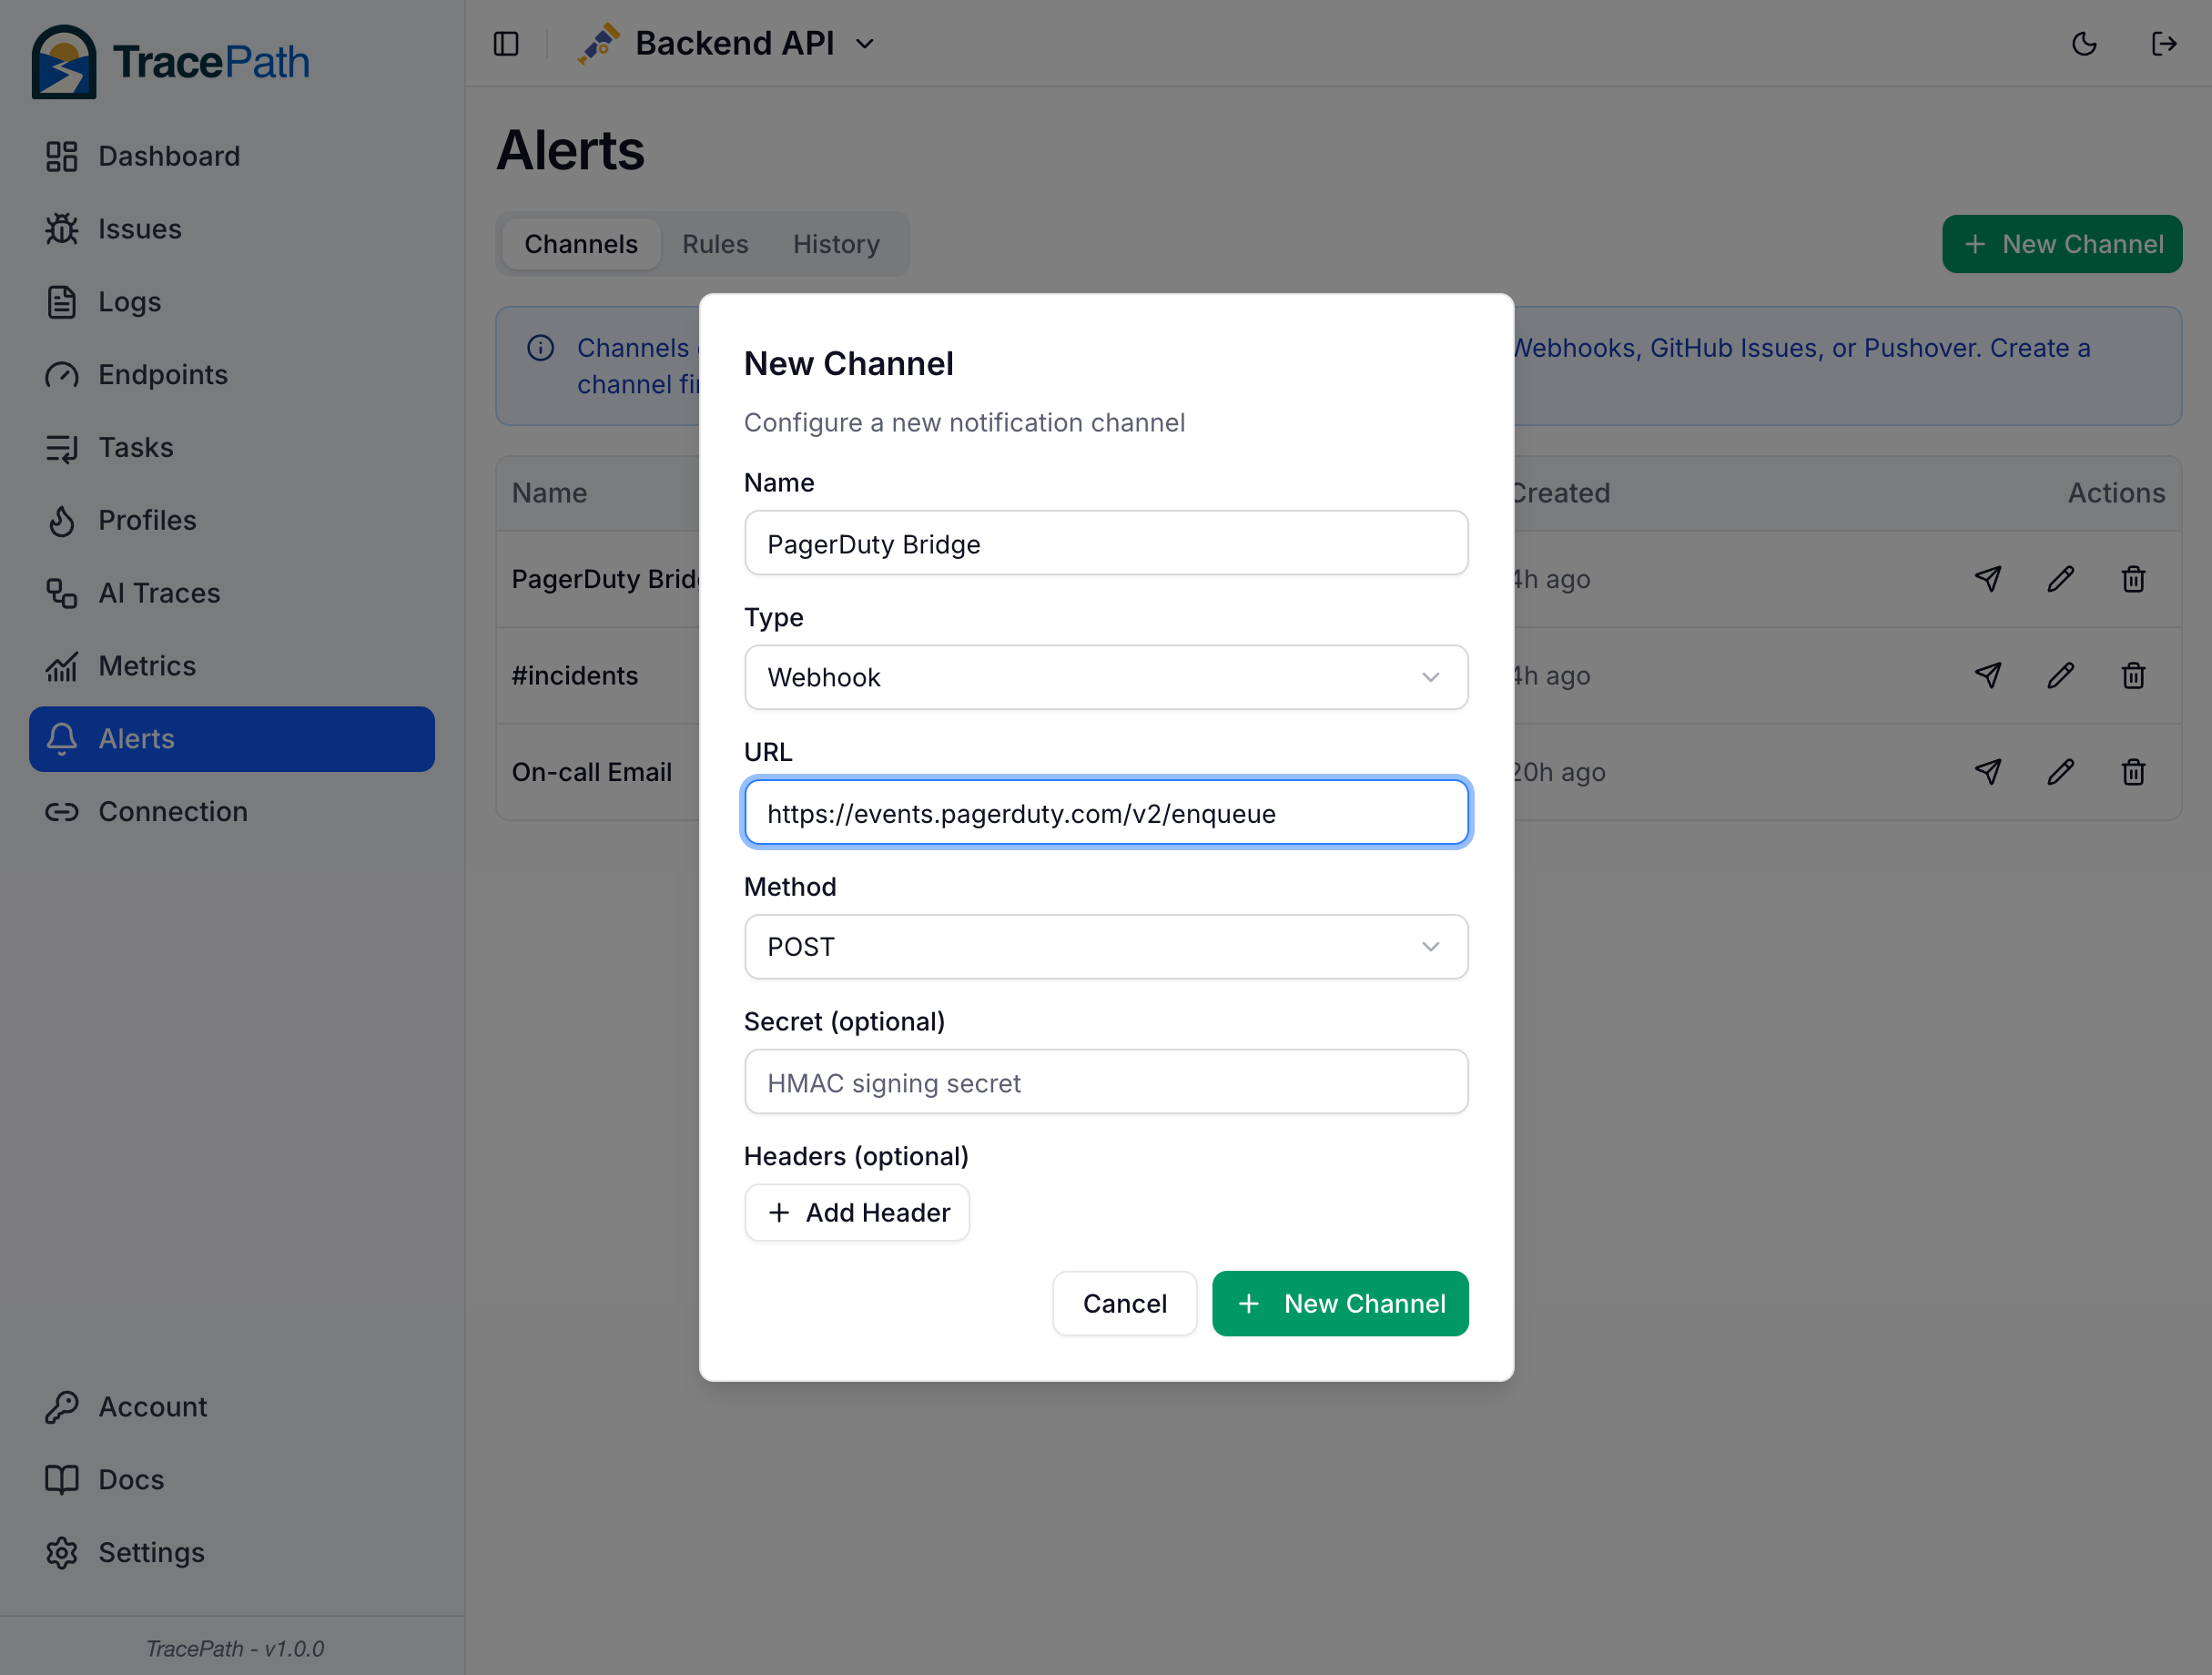The width and height of the screenshot is (2212, 1675).
Task: Open Settings in sidebar
Action: click(232, 1553)
